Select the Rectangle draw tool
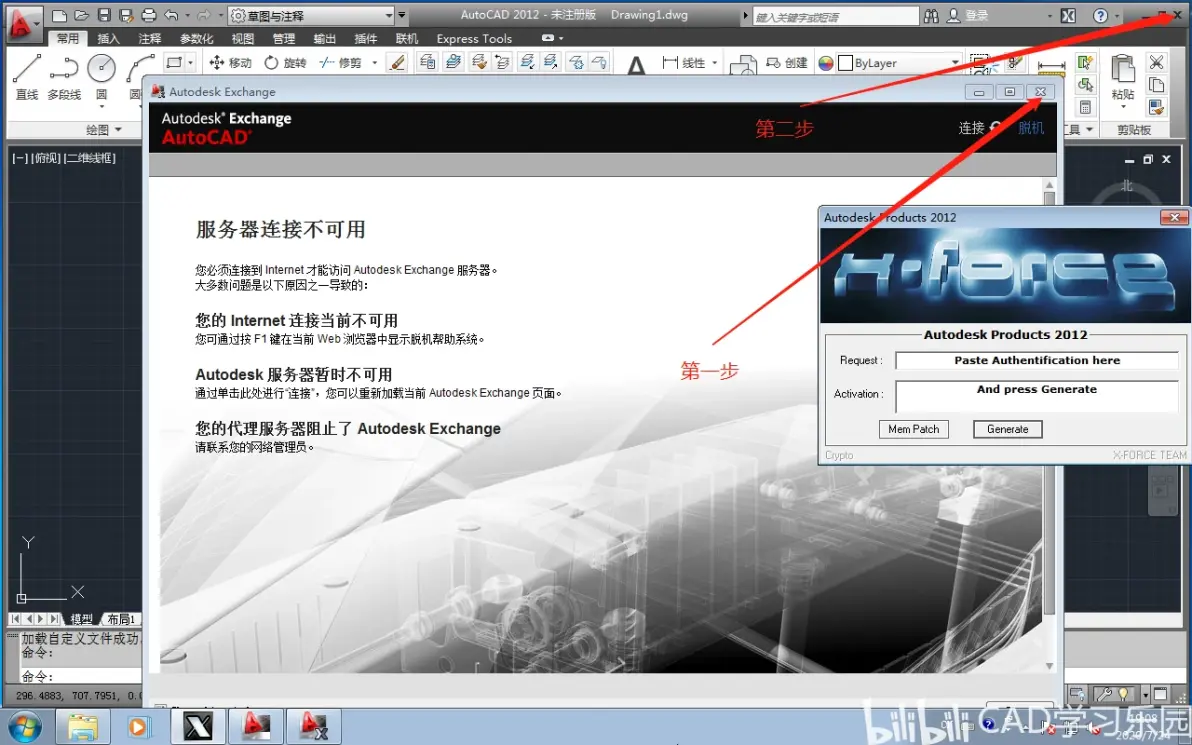Screen dimensions: 1192x745 coord(174,62)
